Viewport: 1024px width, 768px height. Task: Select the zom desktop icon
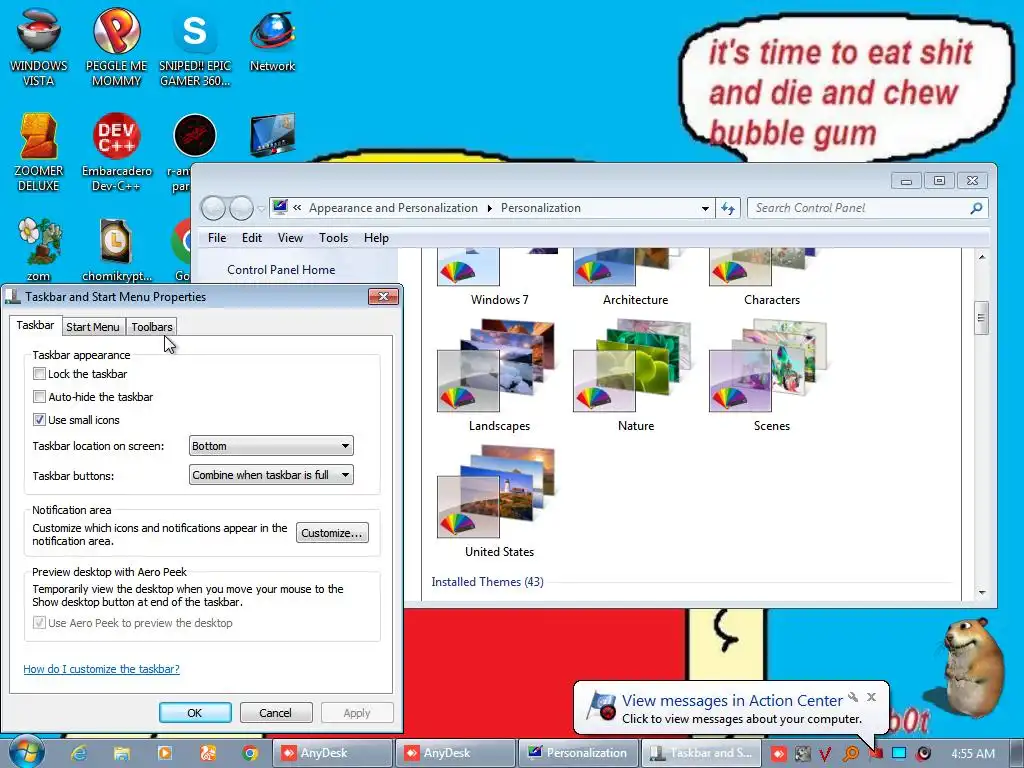(x=39, y=249)
